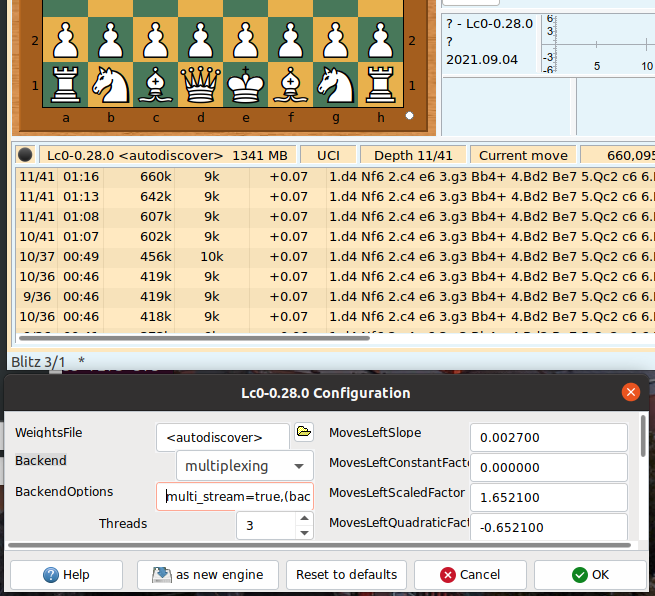Click the Backend label in configuration
Viewport: 655px width, 596px height.
41,460
